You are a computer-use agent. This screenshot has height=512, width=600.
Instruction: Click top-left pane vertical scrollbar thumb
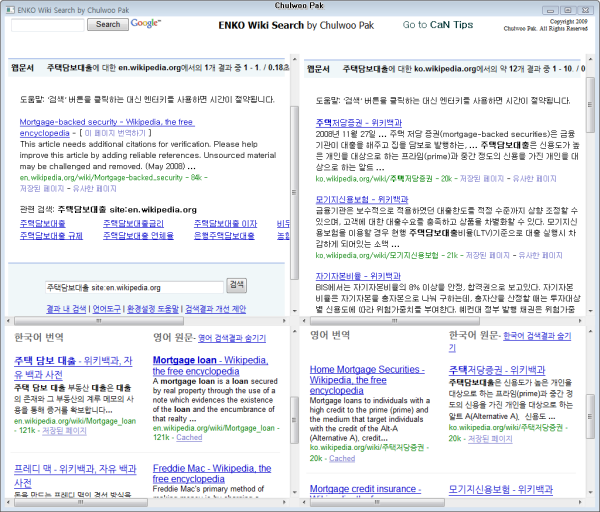(x=294, y=192)
